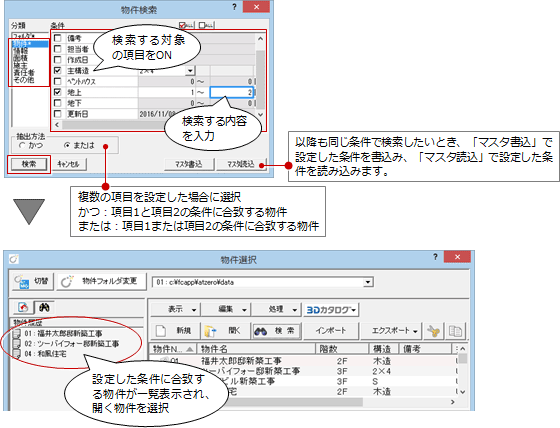Click the 物件フォルダ変更 icon button
560x428 pixels.
[x=102, y=282]
